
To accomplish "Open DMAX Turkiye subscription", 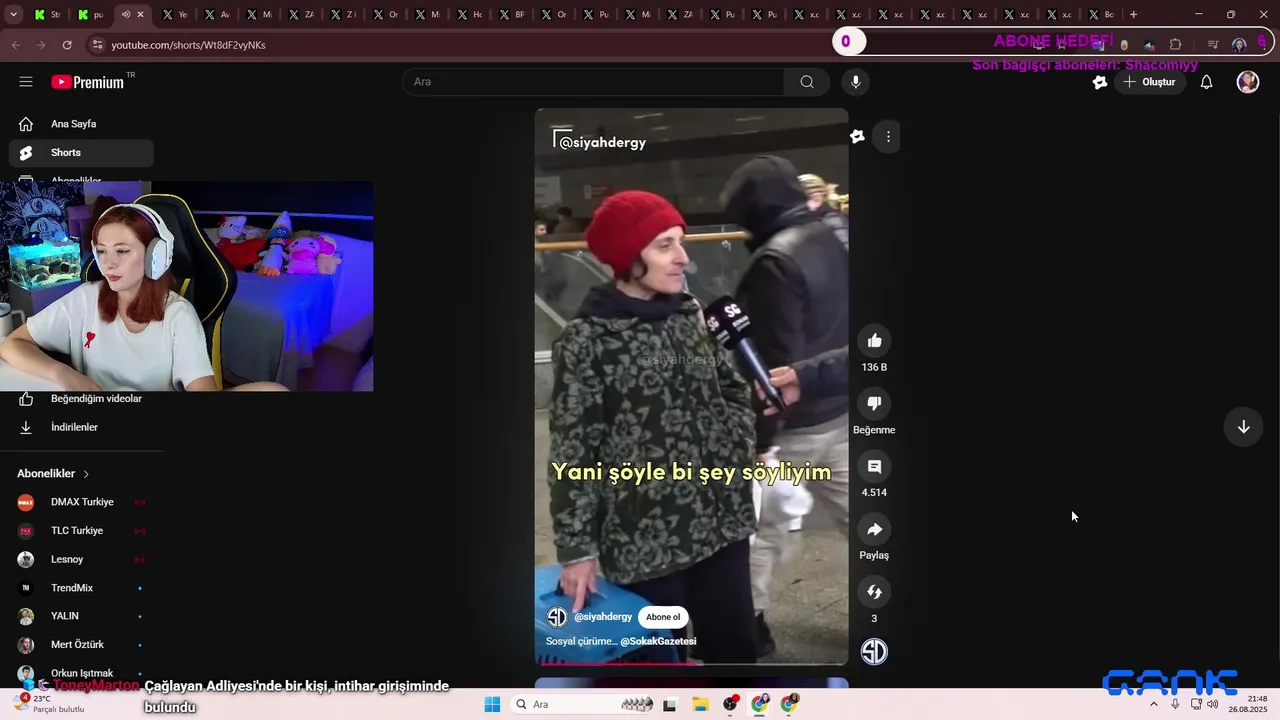I will coord(81,502).
